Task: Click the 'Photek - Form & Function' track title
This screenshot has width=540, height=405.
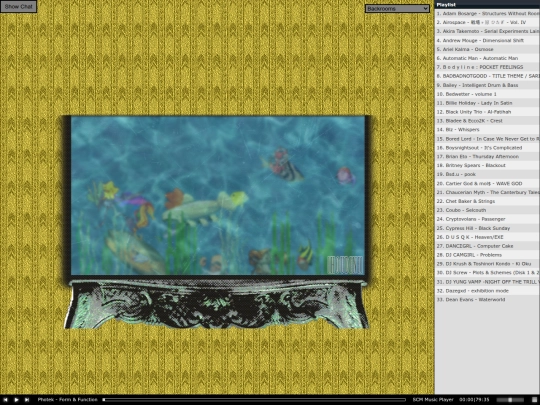Action: point(68,399)
